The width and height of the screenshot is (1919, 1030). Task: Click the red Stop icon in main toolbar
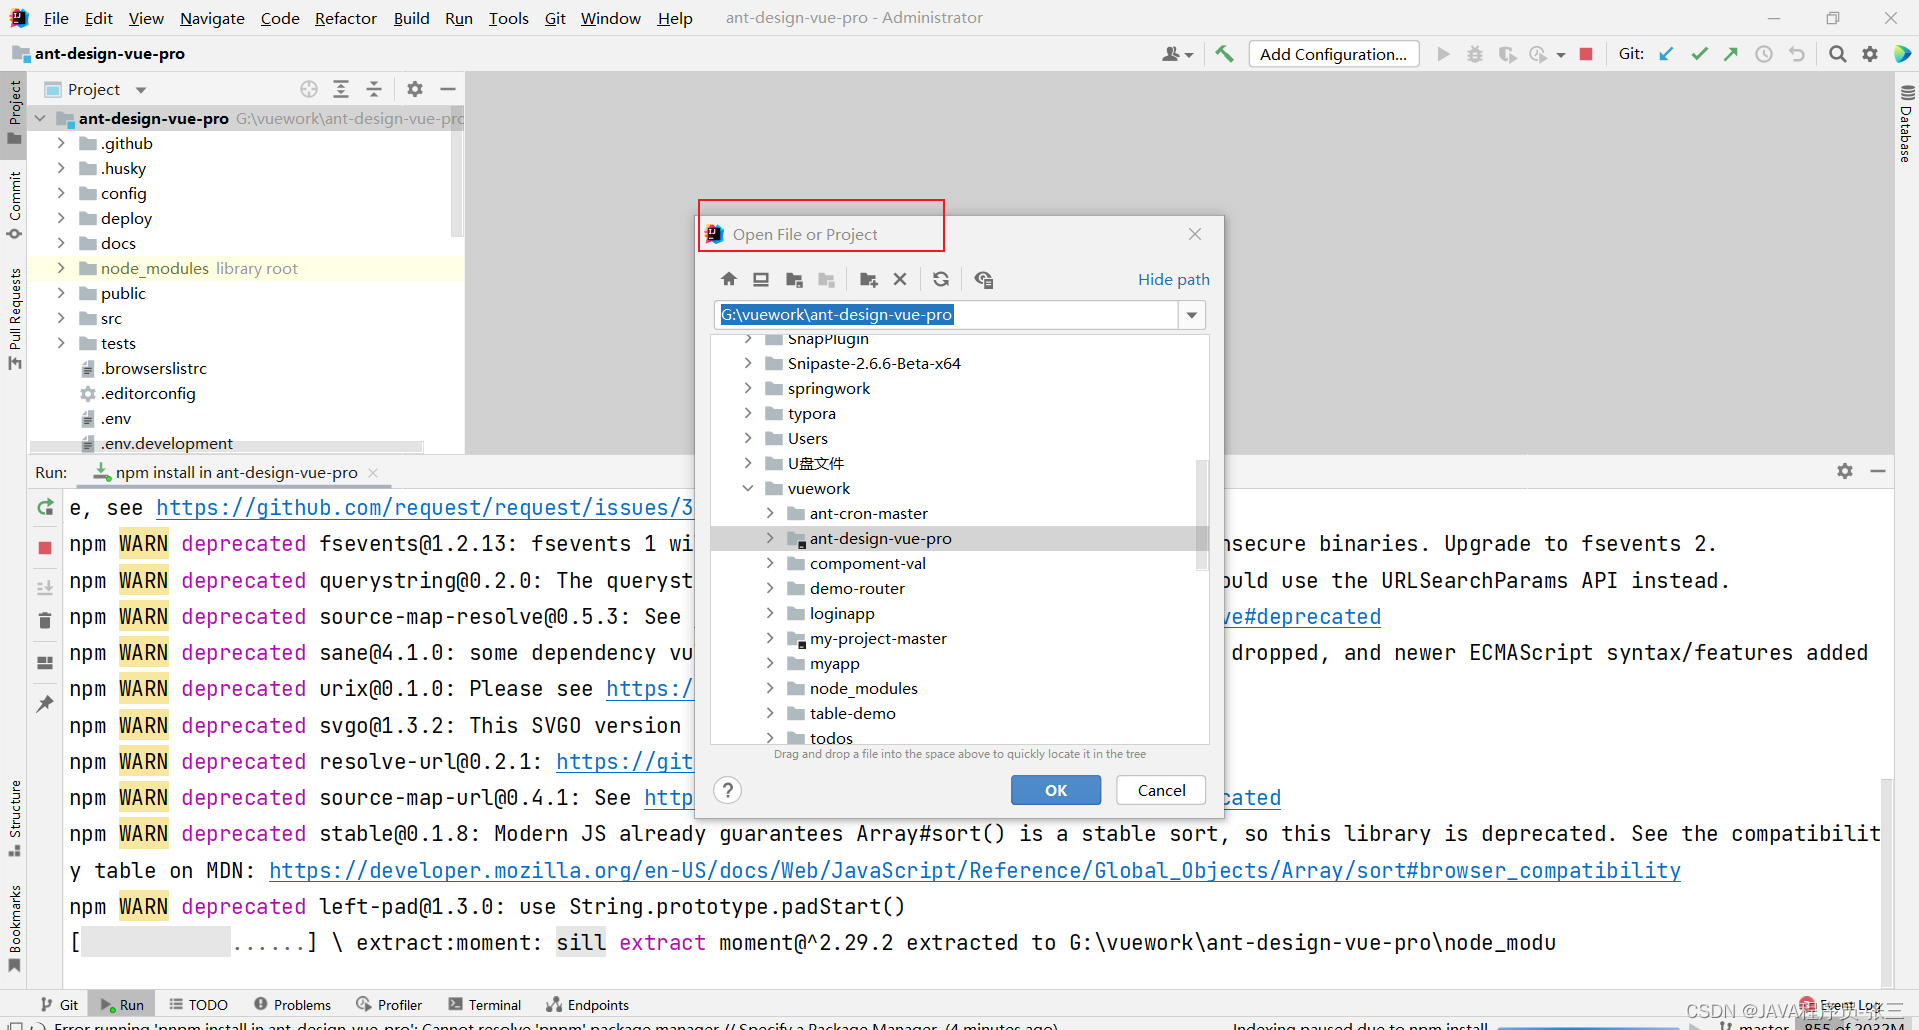[1586, 54]
